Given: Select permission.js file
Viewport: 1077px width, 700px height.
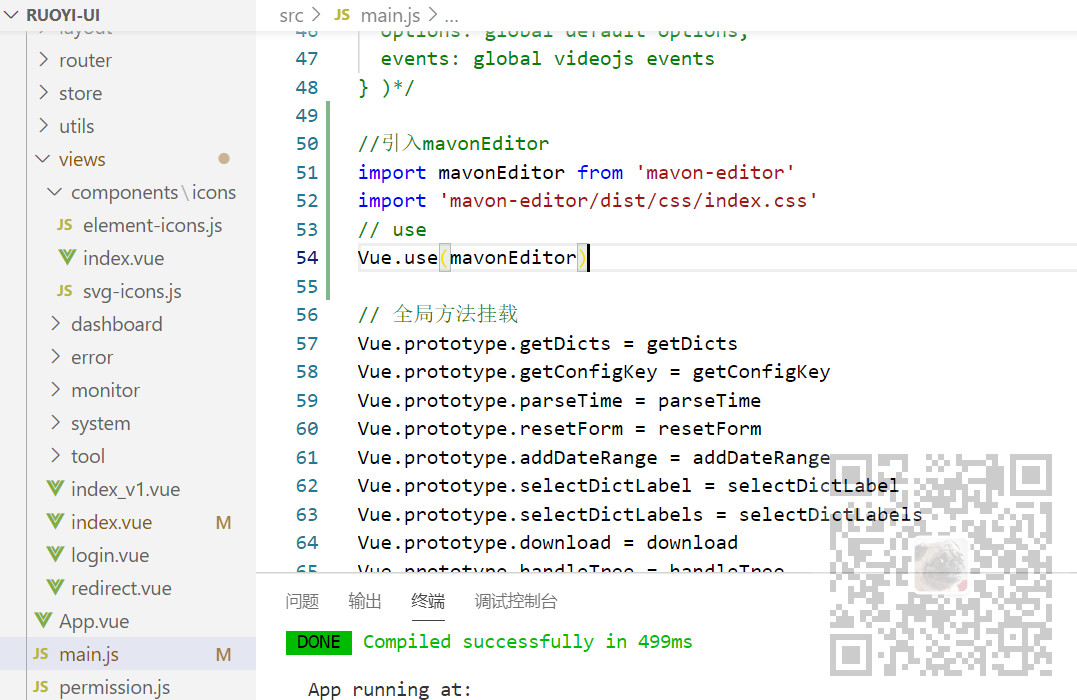Looking at the screenshot, I should 115,687.
